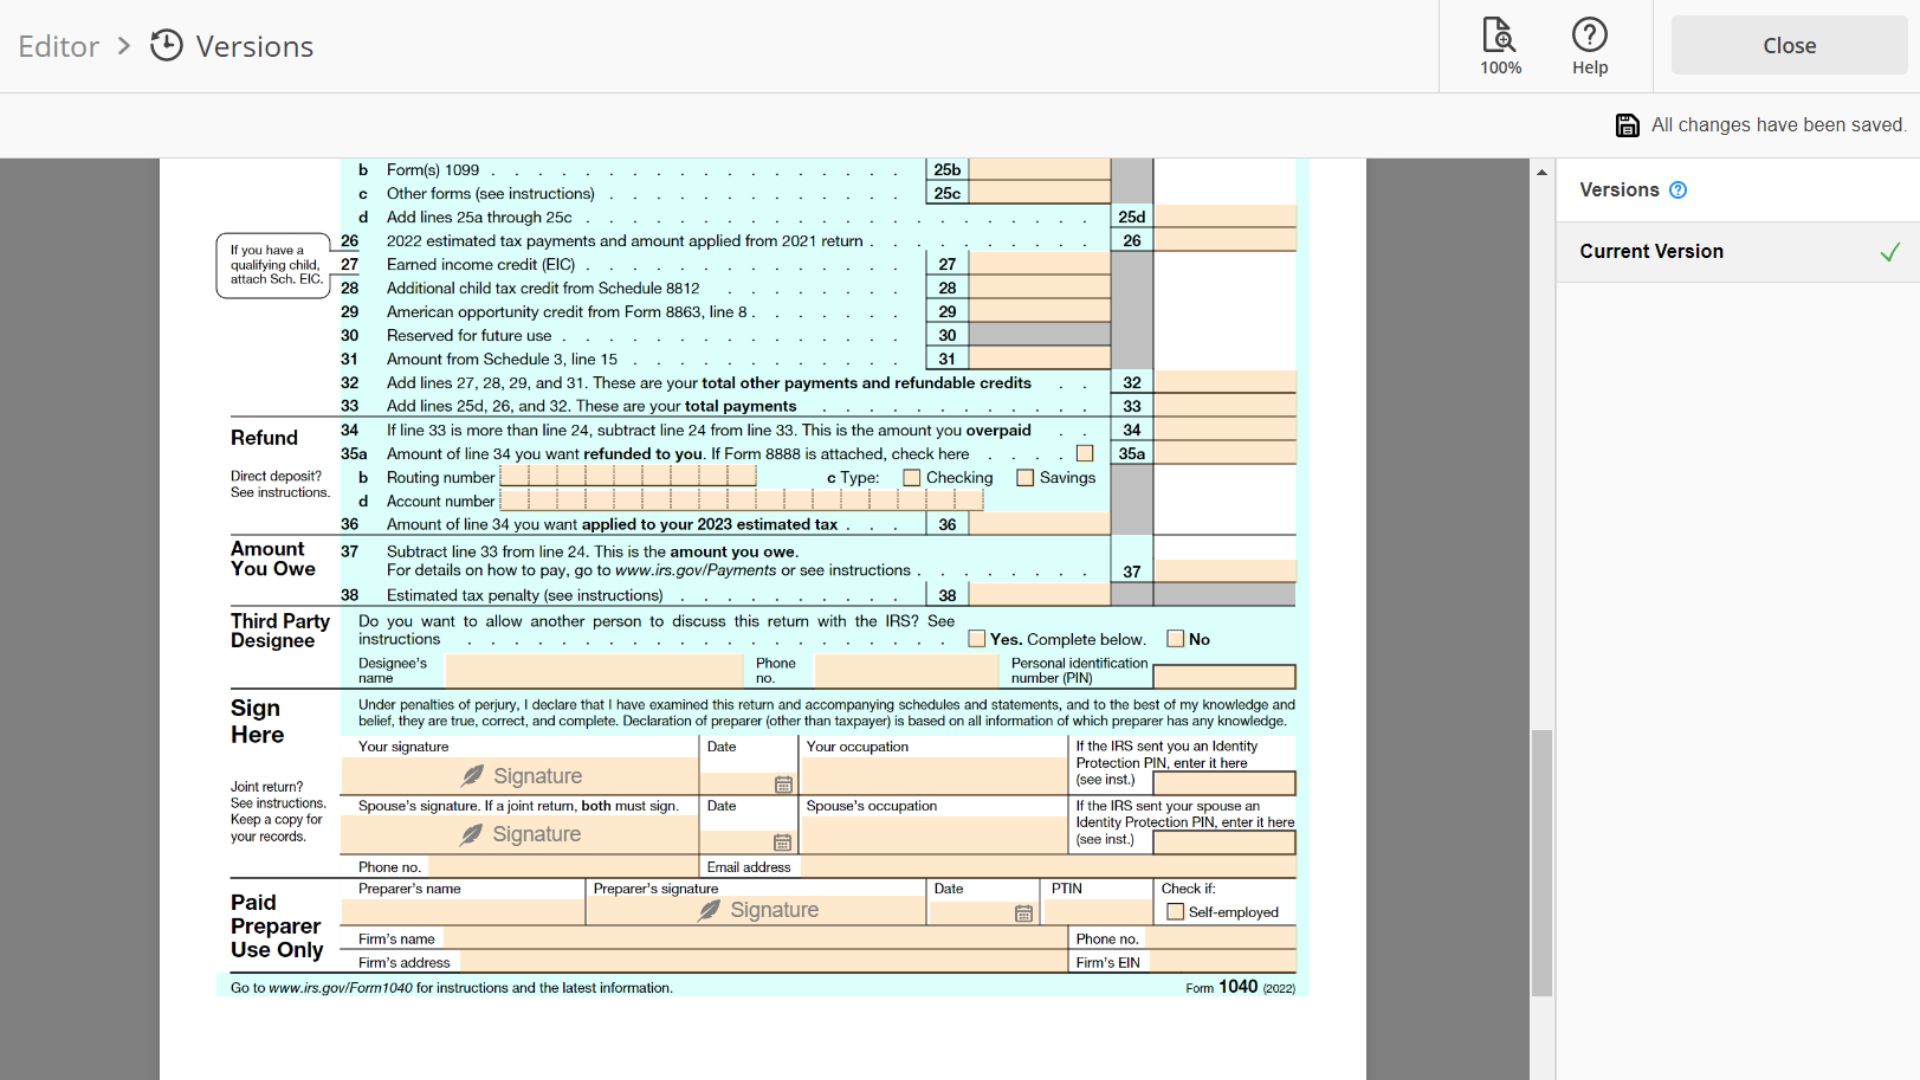Screen dimensions: 1920x1080
Task: Click the line 27 EIC amount field
Action: click(1040, 264)
